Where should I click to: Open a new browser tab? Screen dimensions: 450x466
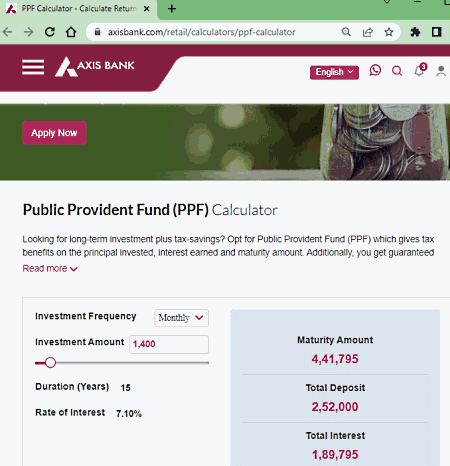[x=172, y=9]
